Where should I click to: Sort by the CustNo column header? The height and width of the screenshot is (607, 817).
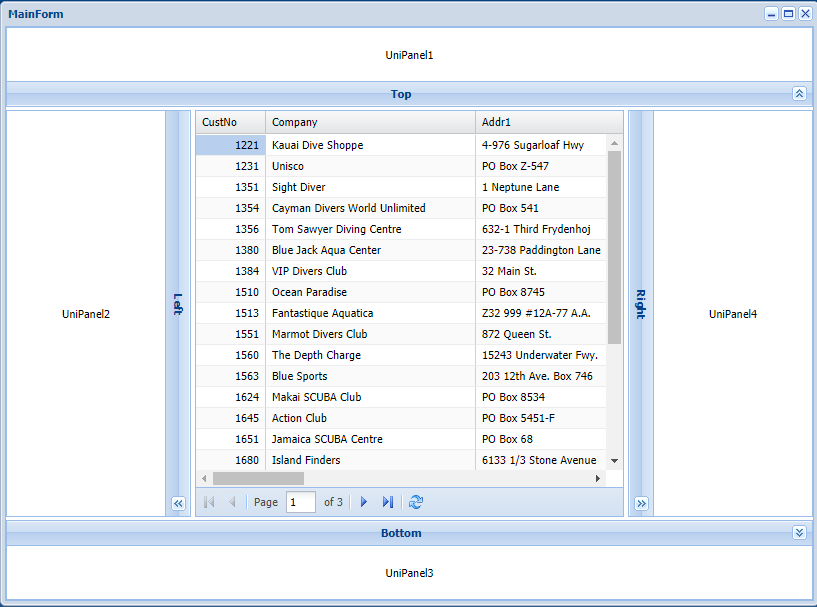click(x=230, y=122)
